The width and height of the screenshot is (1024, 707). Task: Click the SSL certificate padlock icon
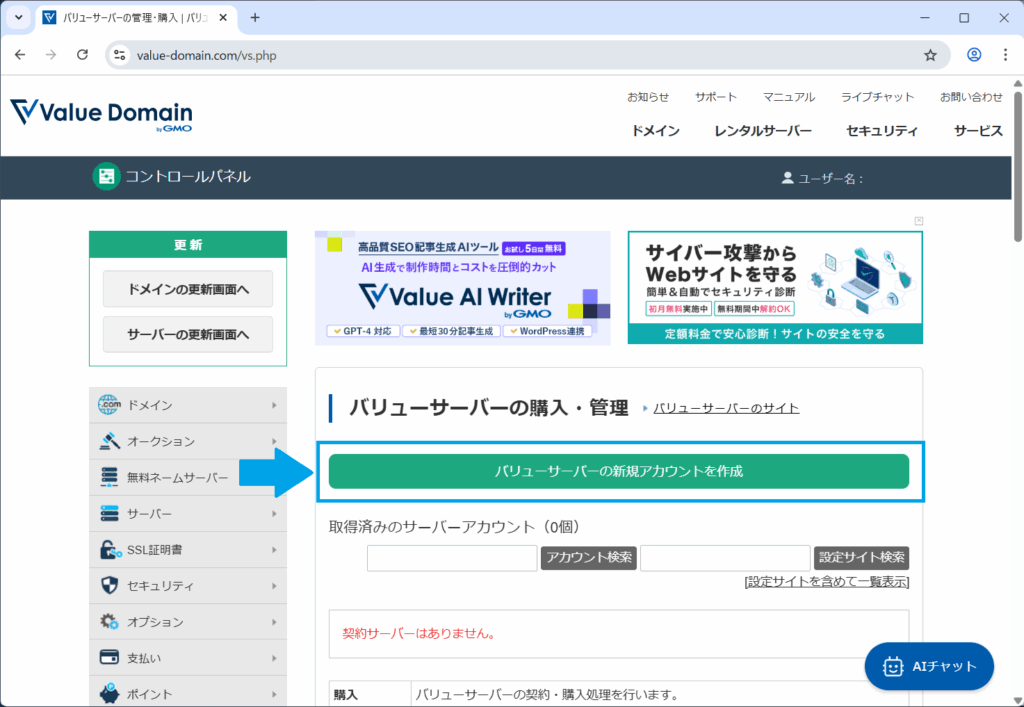[109, 549]
